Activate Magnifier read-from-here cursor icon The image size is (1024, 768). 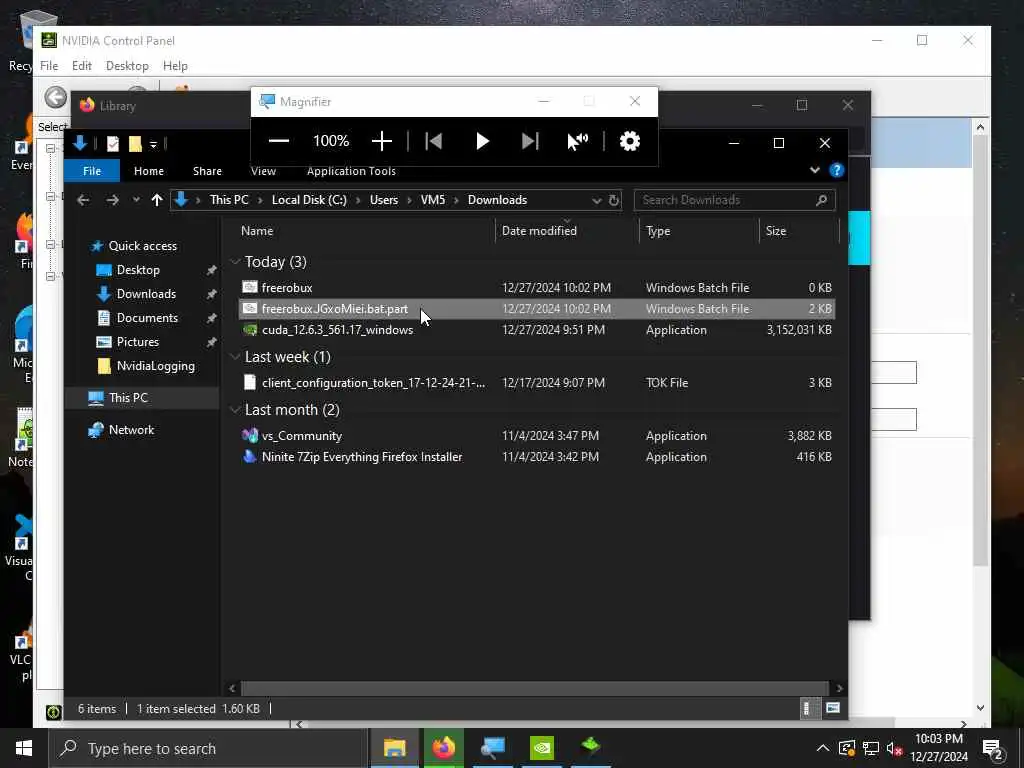577,141
